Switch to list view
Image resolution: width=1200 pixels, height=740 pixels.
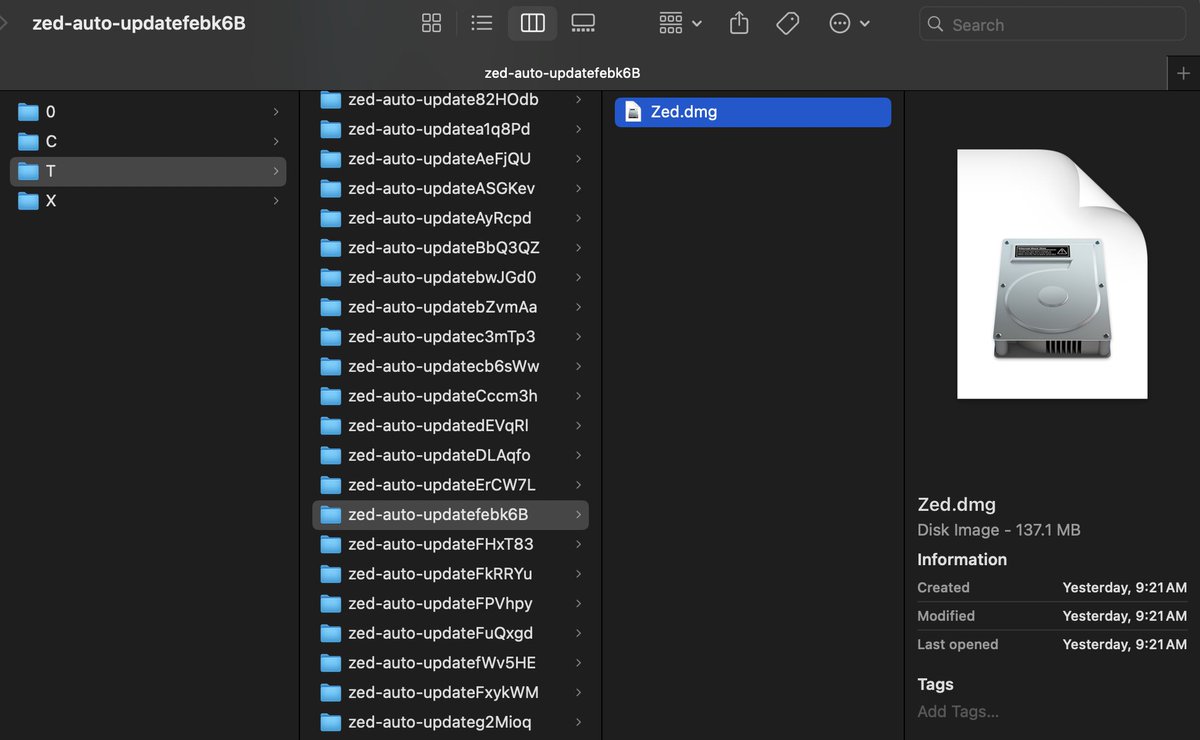point(482,23)
